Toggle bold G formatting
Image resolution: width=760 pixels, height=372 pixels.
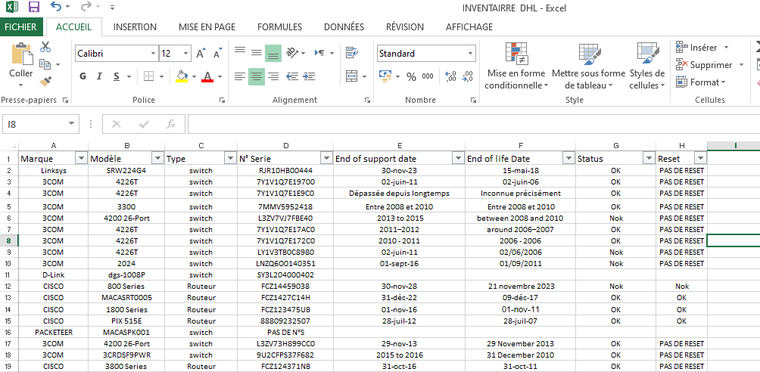click(83, 77)
